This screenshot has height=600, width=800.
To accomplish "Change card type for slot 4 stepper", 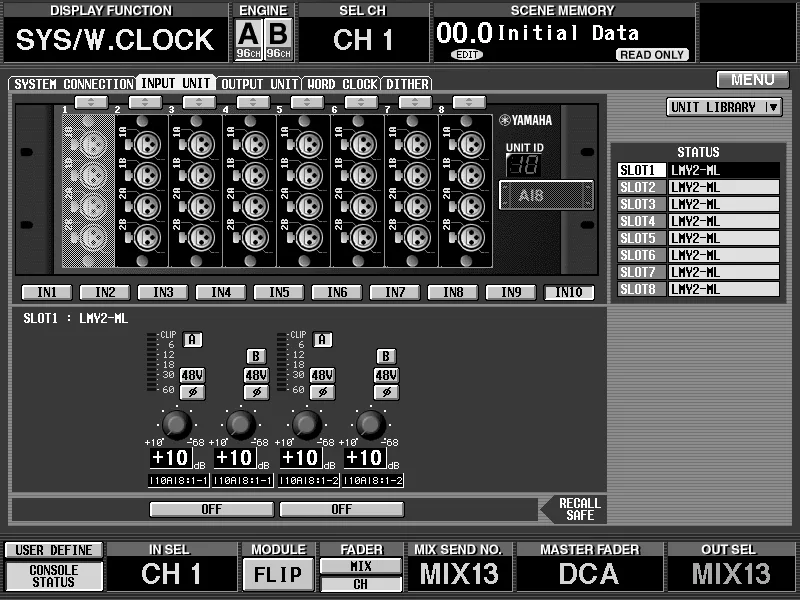I will point(254,102).
